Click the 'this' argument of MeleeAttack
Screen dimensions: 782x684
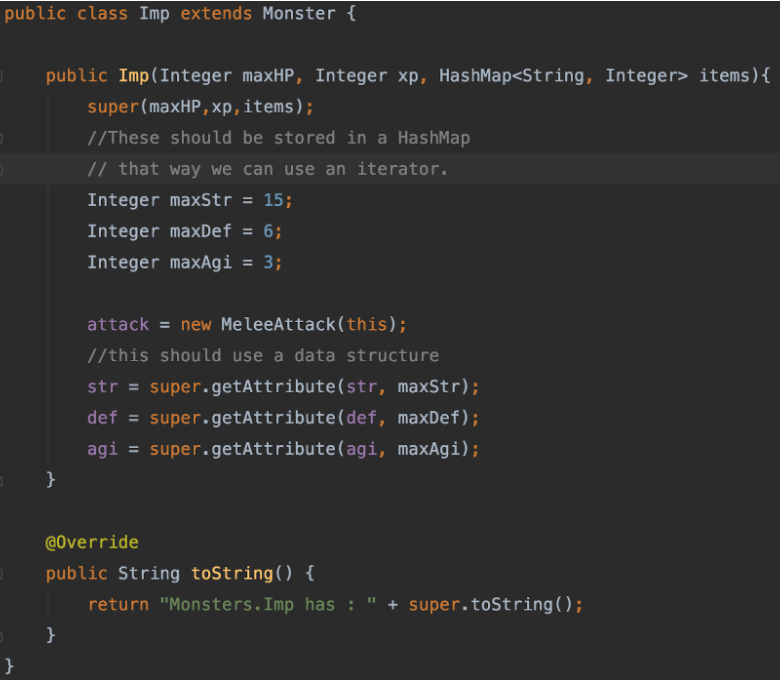(x=367, y=325)
